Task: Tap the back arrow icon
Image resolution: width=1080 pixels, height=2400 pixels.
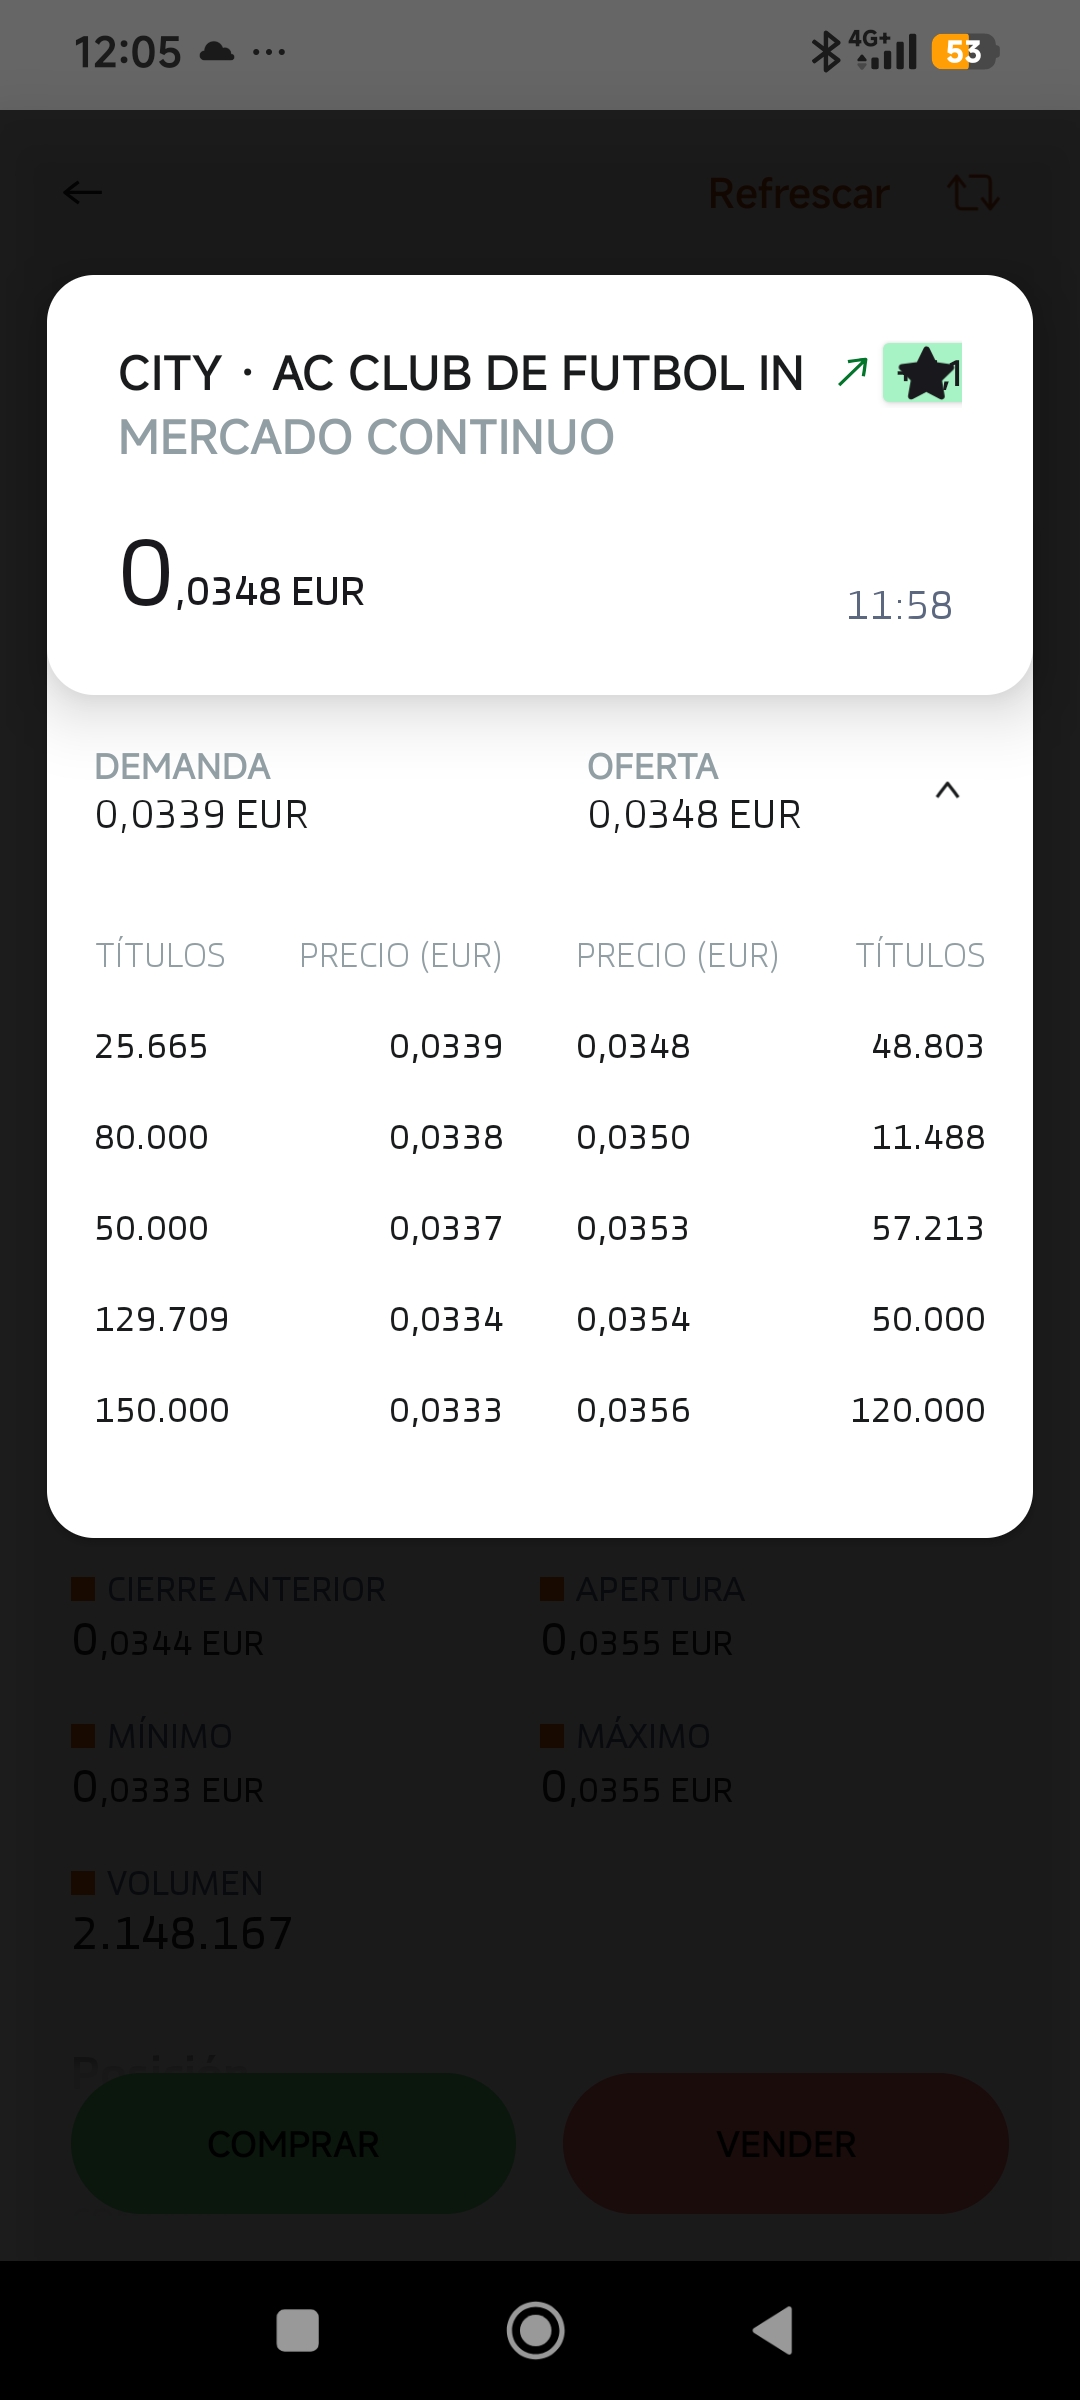Action: click(82, 192)
